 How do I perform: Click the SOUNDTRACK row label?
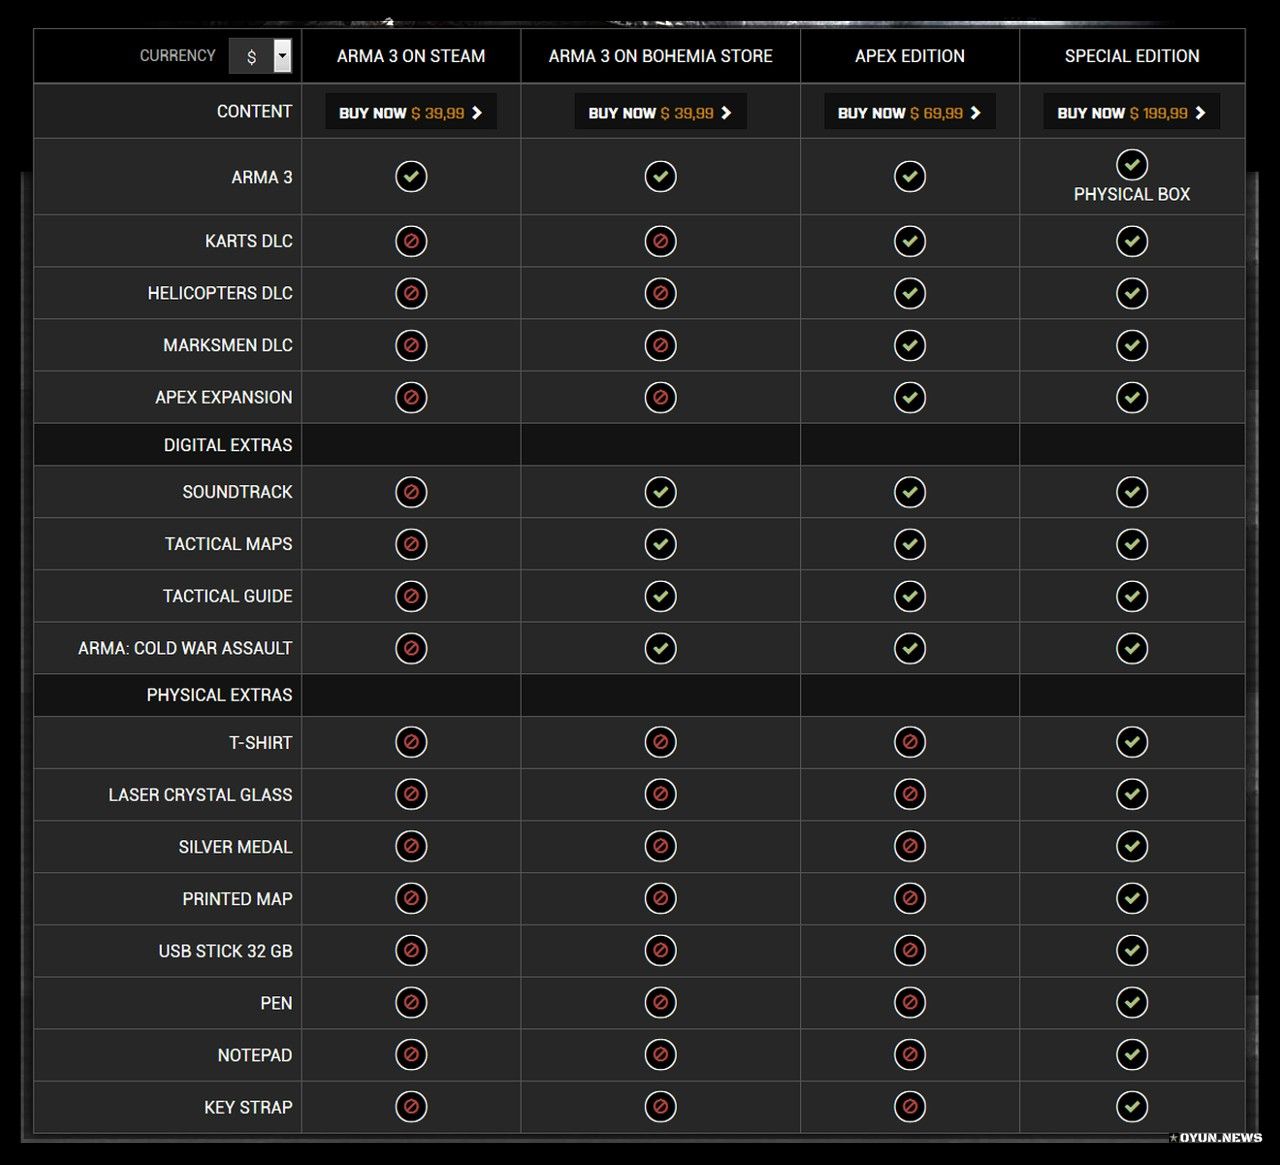click(x=237, y=492)
